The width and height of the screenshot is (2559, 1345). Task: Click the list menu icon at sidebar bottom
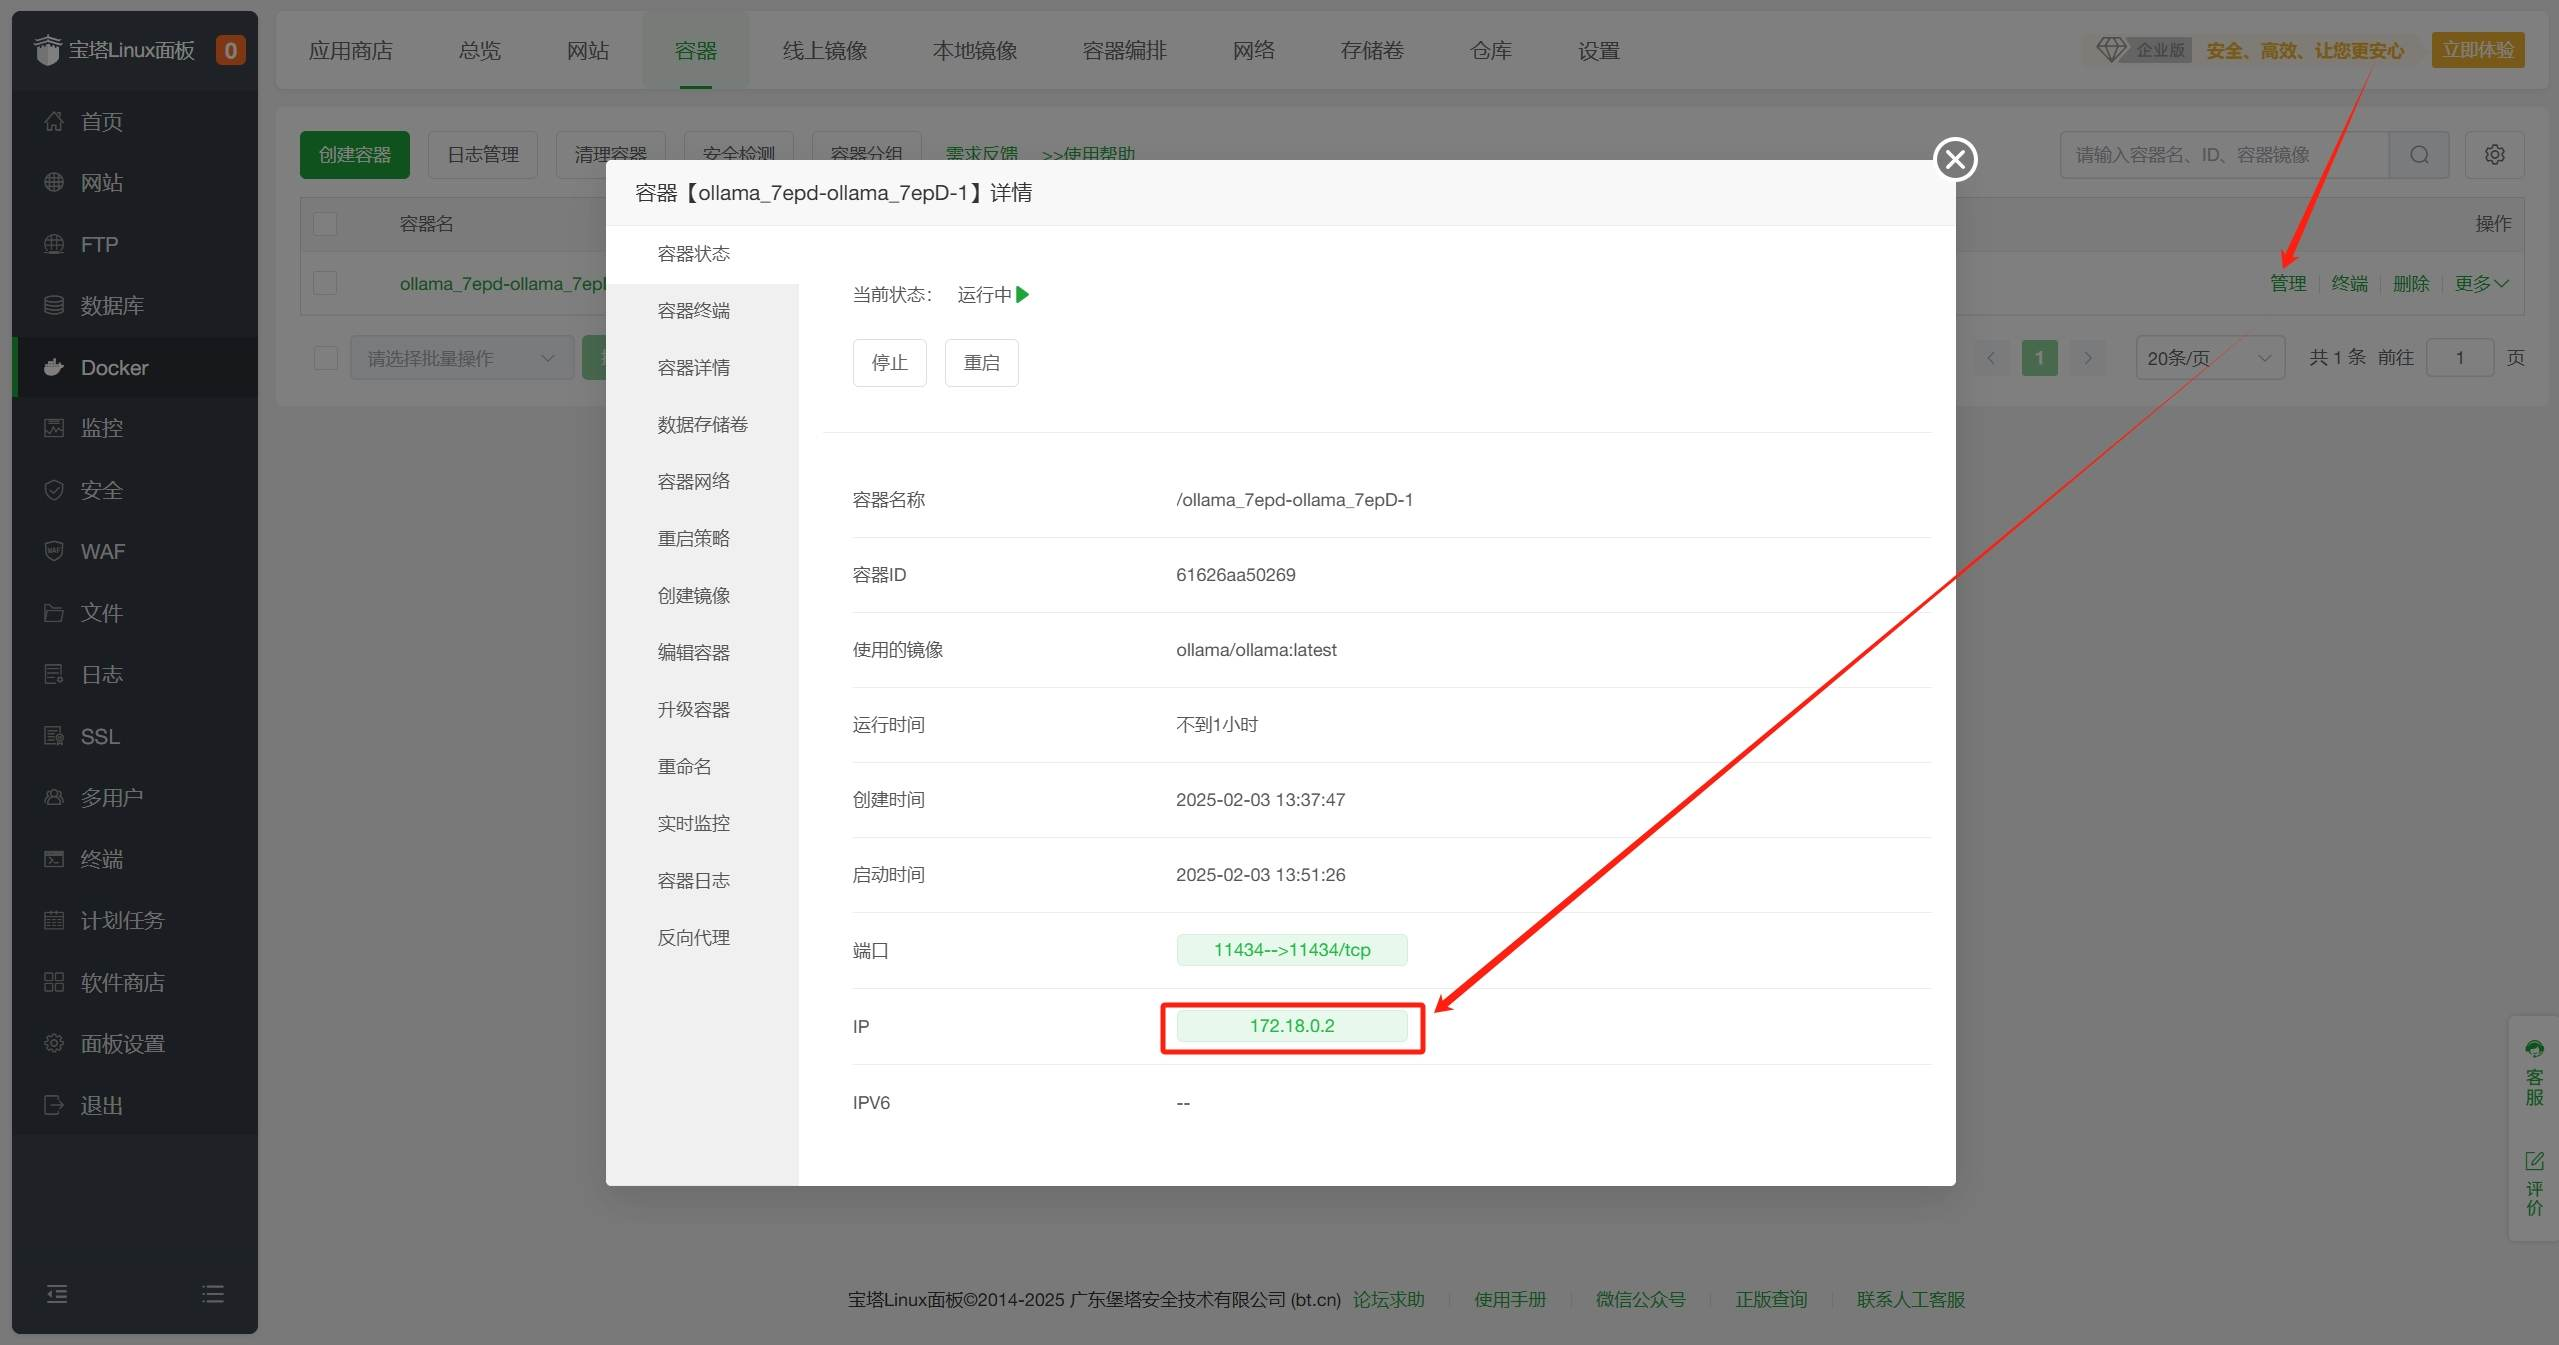tap(213, 1294)
